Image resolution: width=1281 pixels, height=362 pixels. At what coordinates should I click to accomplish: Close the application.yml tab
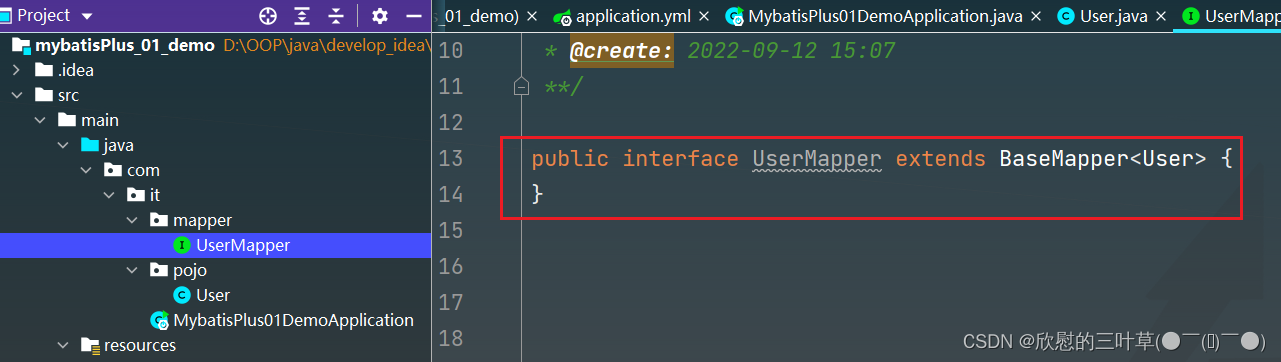pos(705,16)
